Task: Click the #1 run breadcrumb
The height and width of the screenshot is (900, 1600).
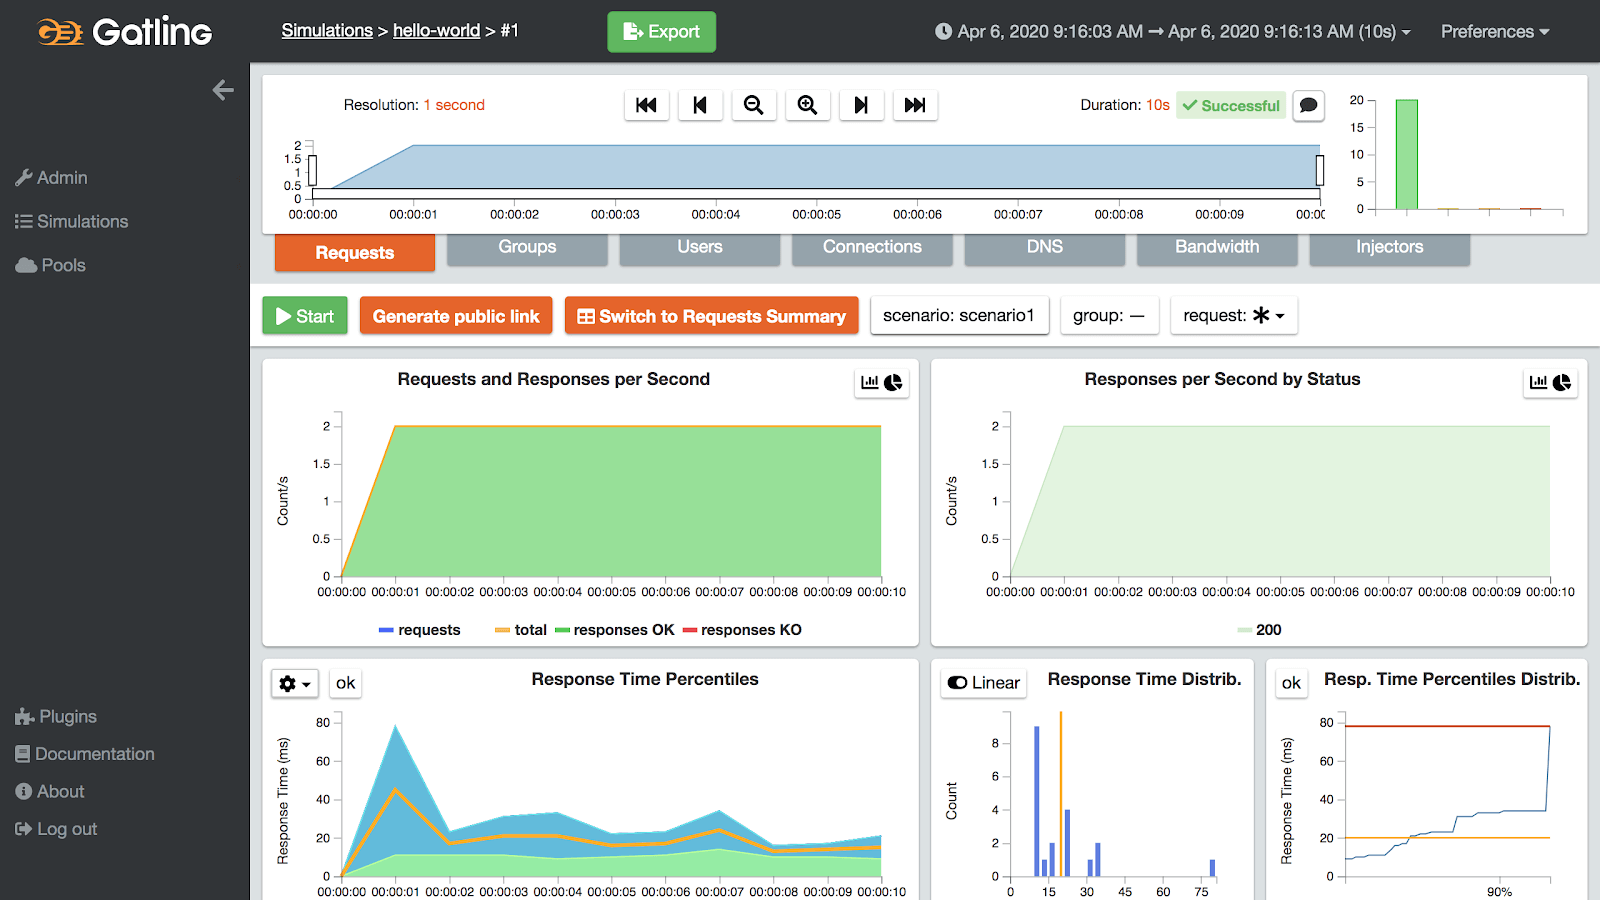Action: click(510, 31)
